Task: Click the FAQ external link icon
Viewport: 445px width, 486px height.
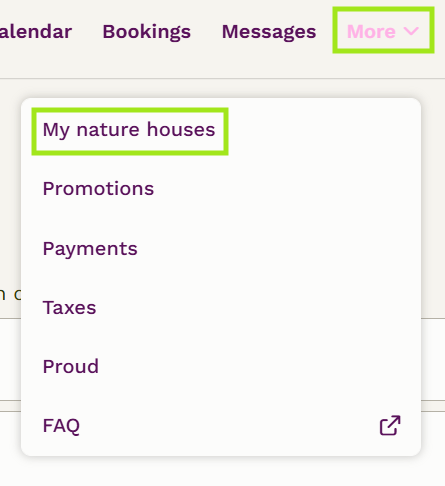Action: (390, 425)
